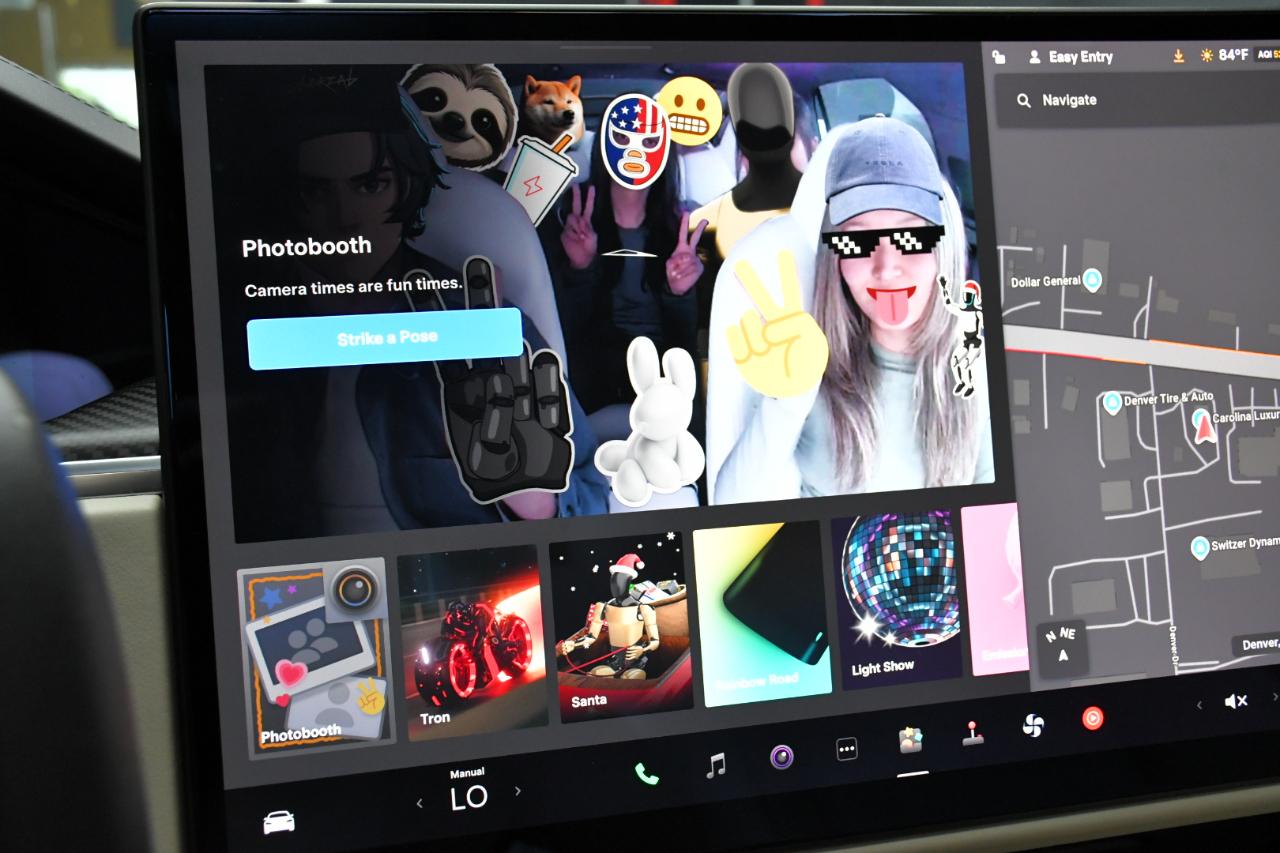Open the climate fan icon
The height and width of the screenshot is (853, 1280).
(x=1033, y=725)
